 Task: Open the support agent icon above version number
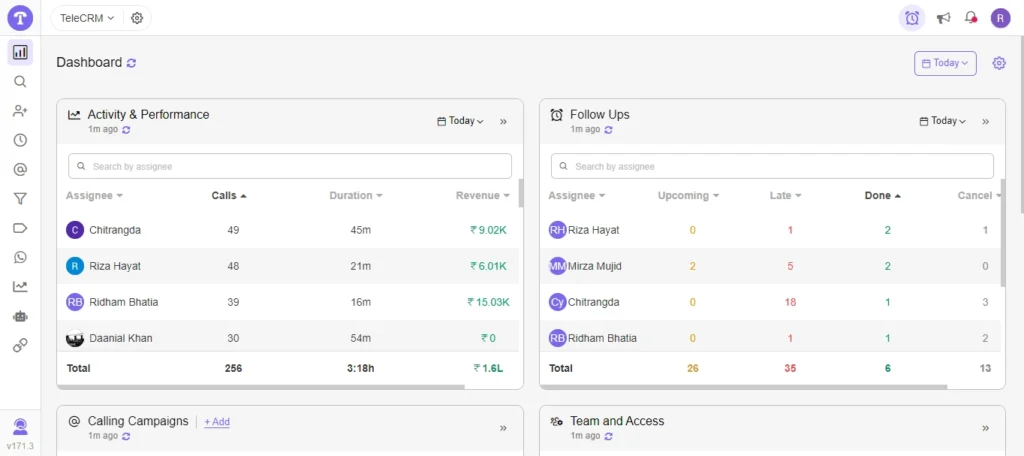(x=20, y=427)
